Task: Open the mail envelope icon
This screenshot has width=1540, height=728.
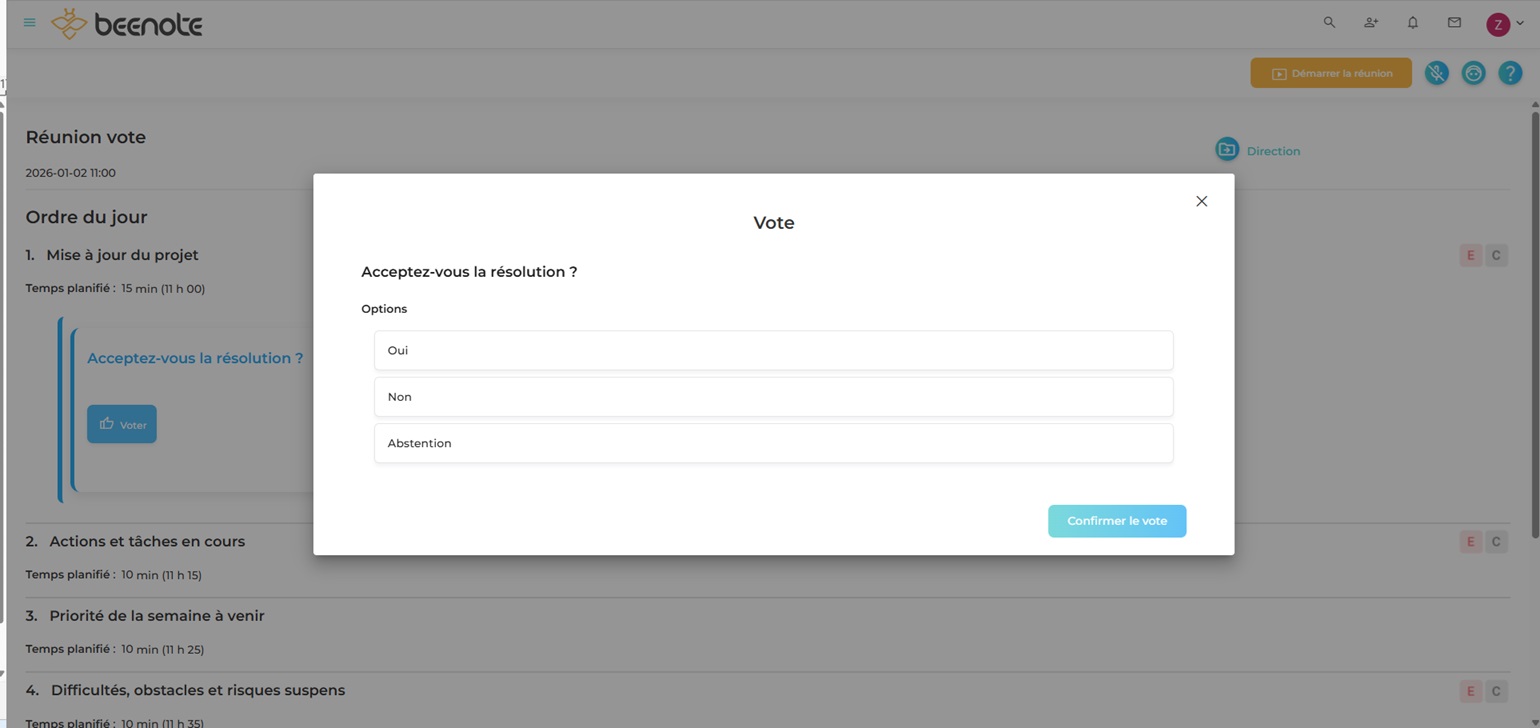Action: [1454, 22]
